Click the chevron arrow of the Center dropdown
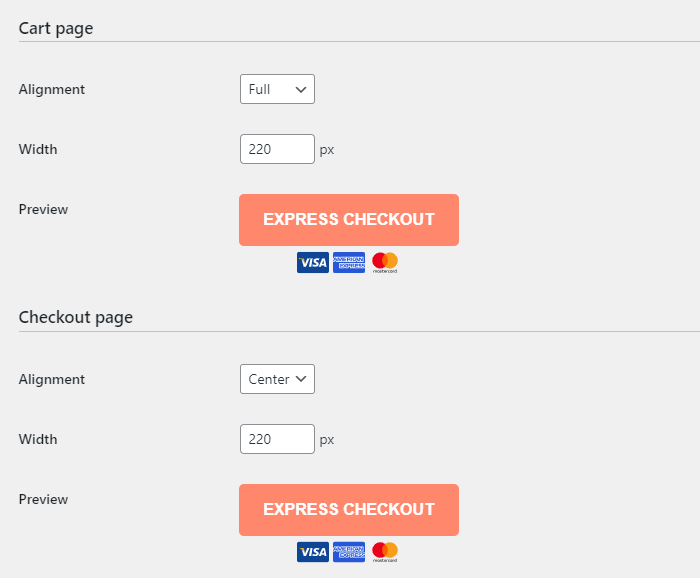Screen dimensions: 700x578 pos(301,379)
